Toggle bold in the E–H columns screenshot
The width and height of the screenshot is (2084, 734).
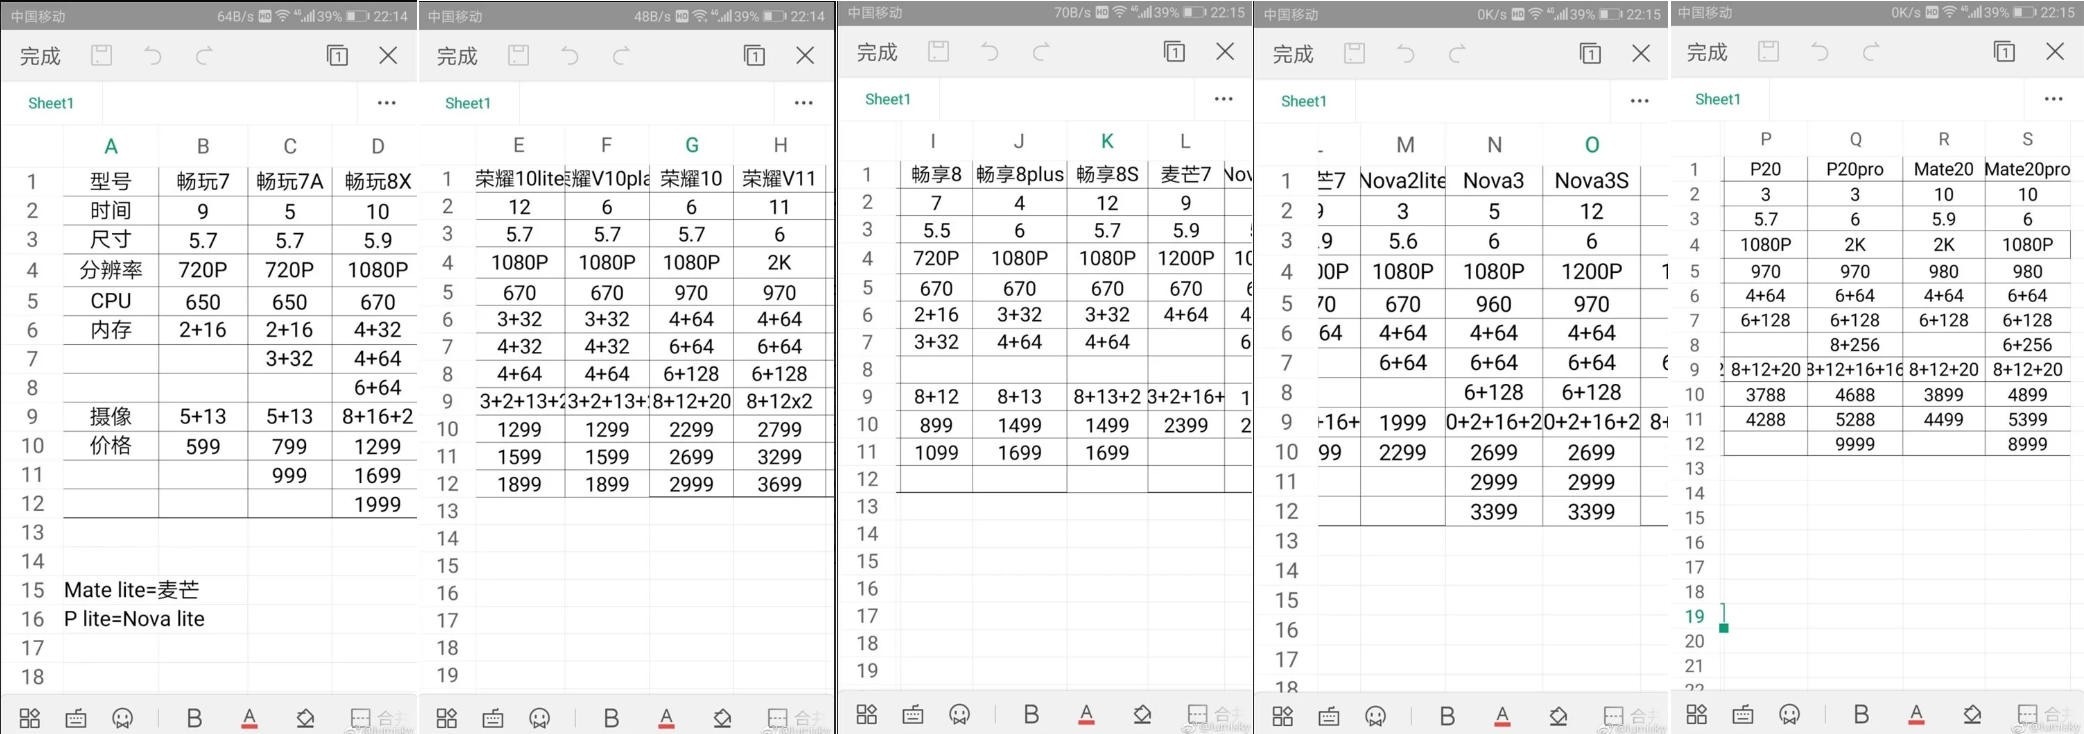[x=612, y=718]
